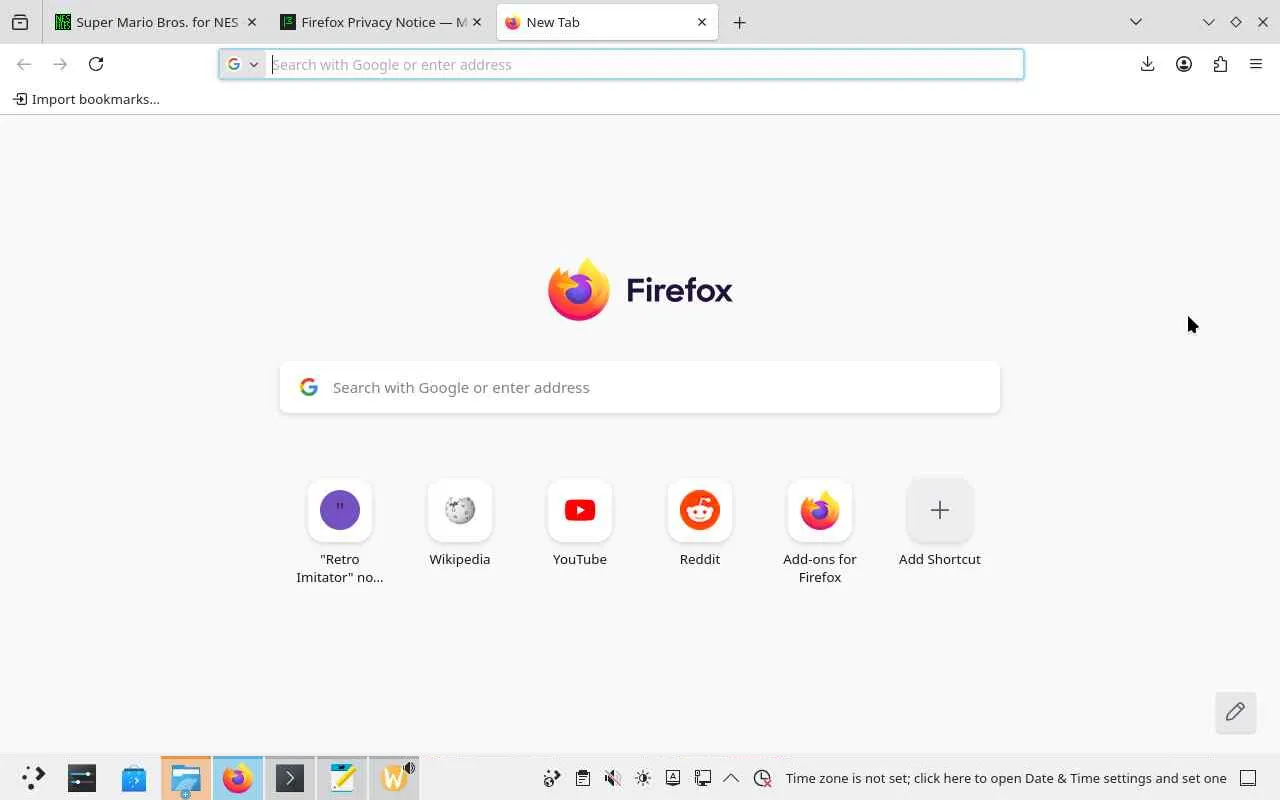
Task: Select the New Tab tab
Action: (x=607, y=22)
